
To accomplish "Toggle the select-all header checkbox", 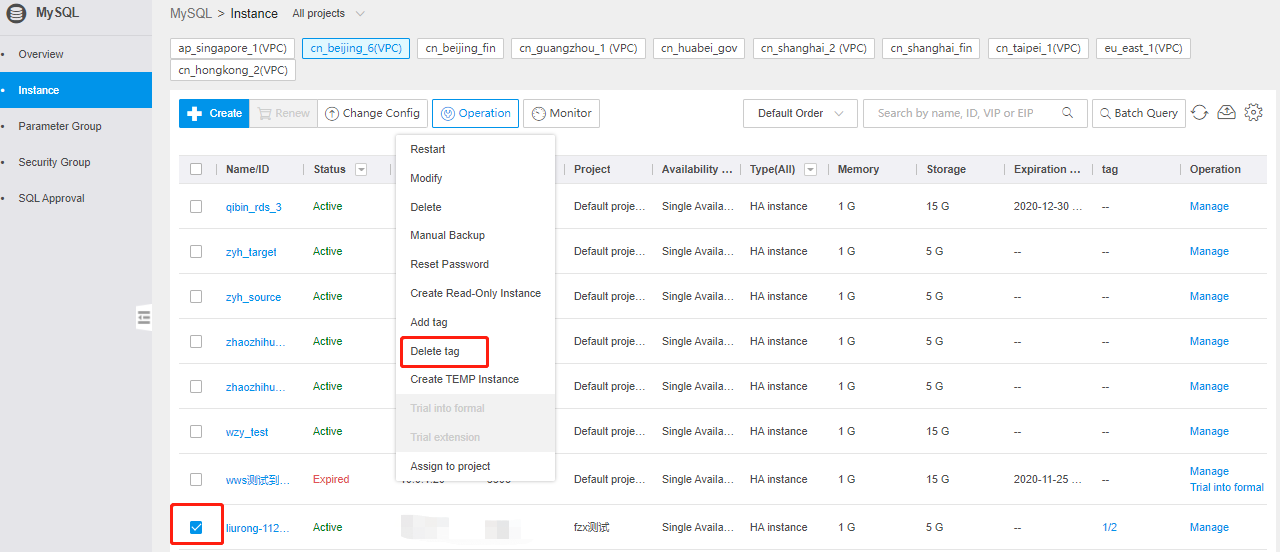I will (196, 169).
